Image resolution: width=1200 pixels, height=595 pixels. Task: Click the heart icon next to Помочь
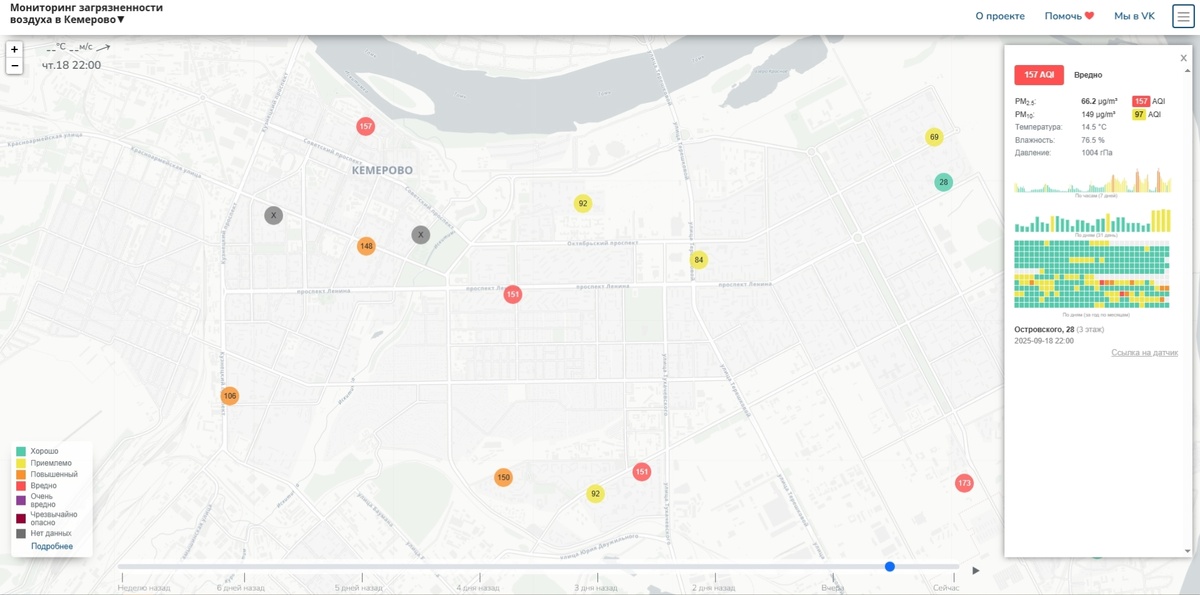pos(1090,16)
